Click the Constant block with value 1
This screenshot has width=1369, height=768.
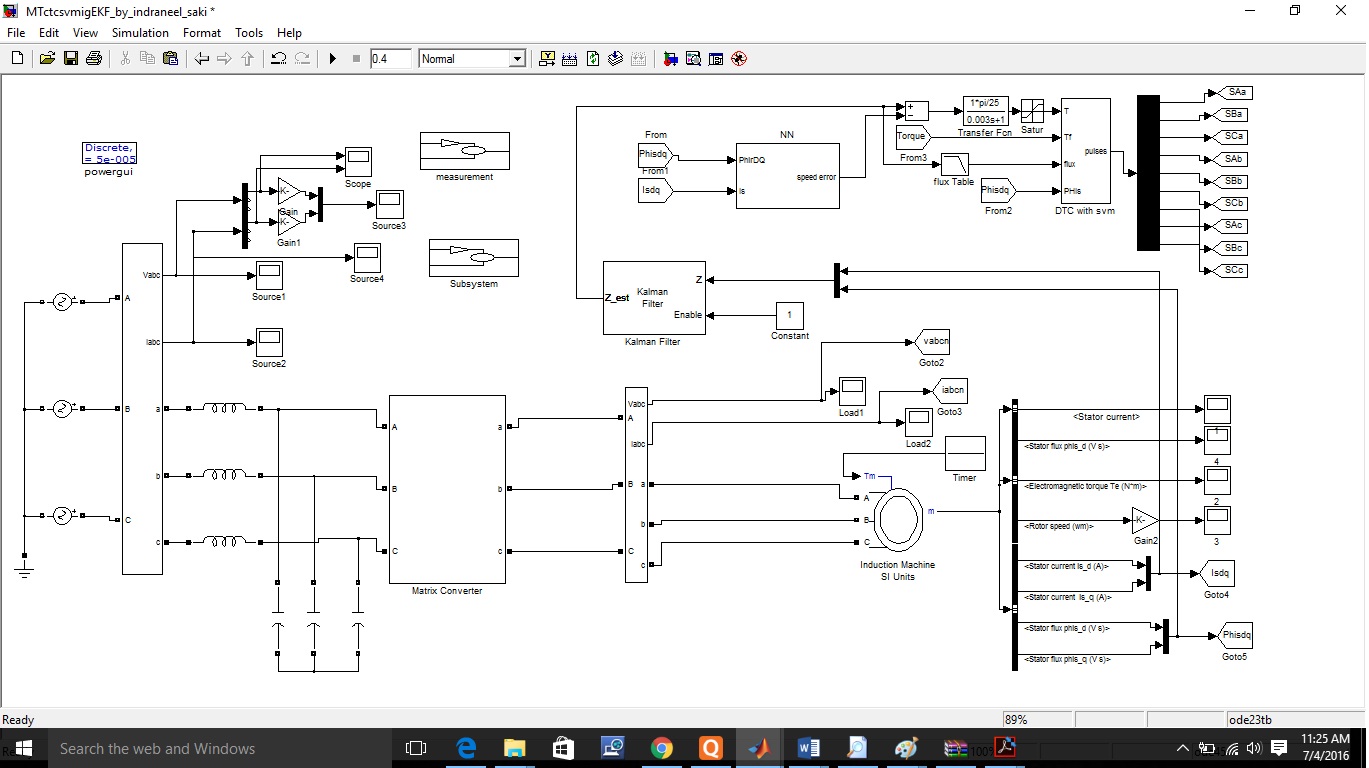click(790, 315)
